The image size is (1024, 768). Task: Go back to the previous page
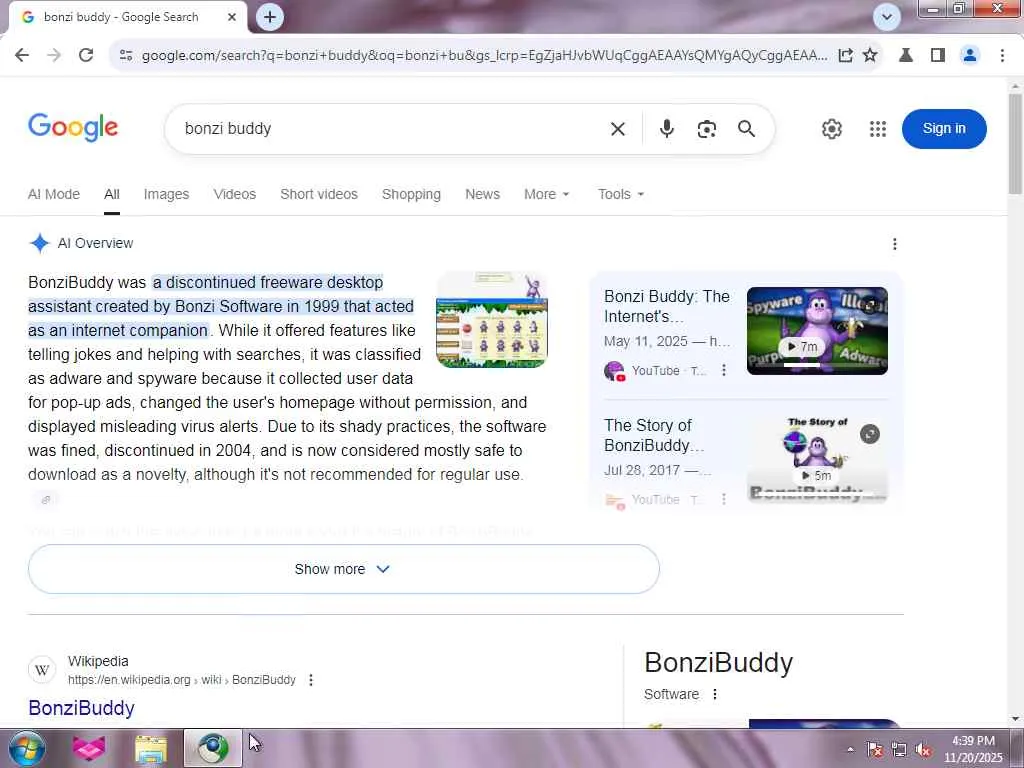pyautogui.click(x=22, y=56)
